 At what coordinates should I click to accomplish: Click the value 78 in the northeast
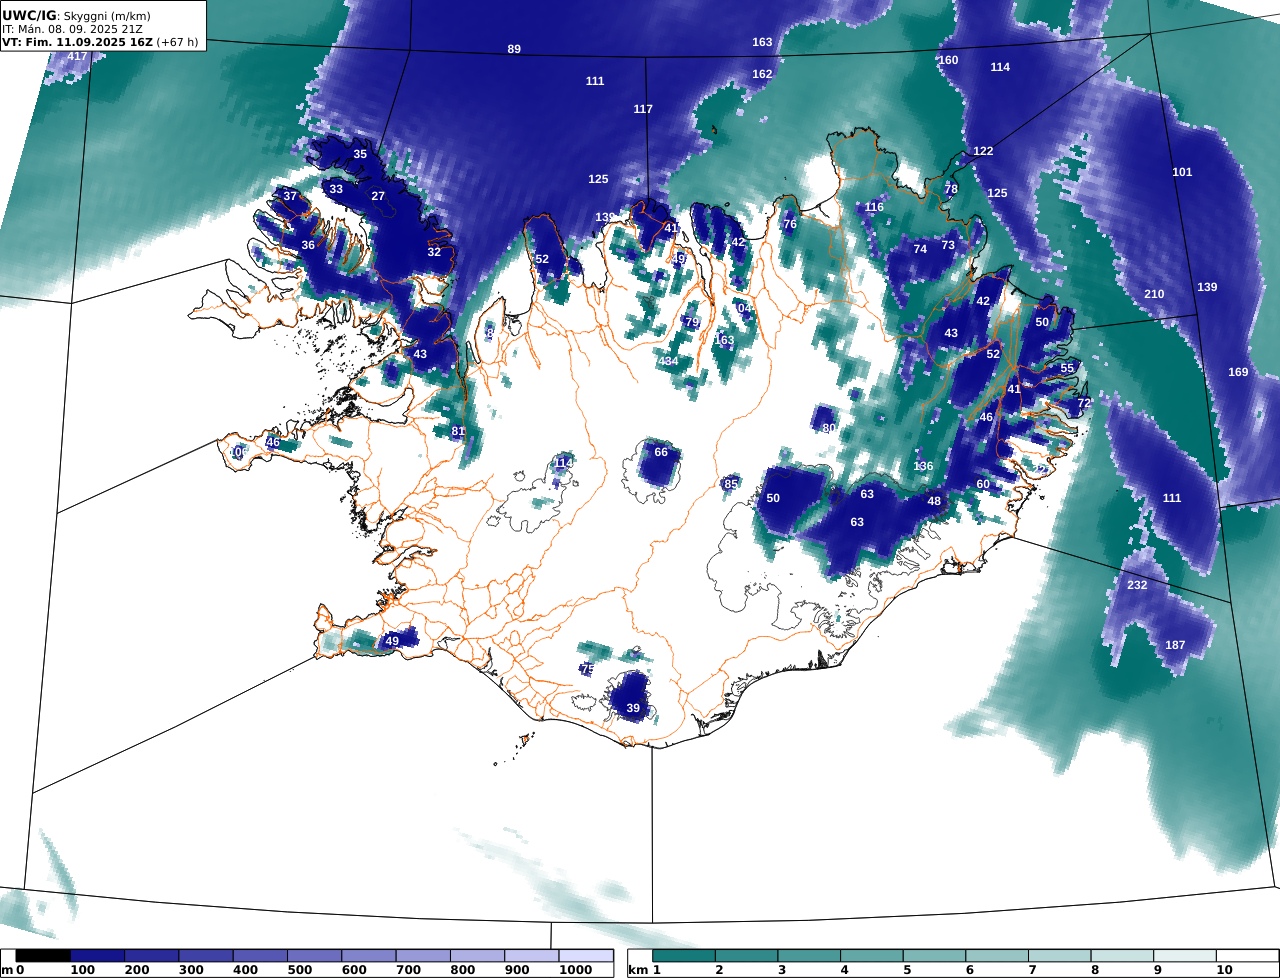951,189
